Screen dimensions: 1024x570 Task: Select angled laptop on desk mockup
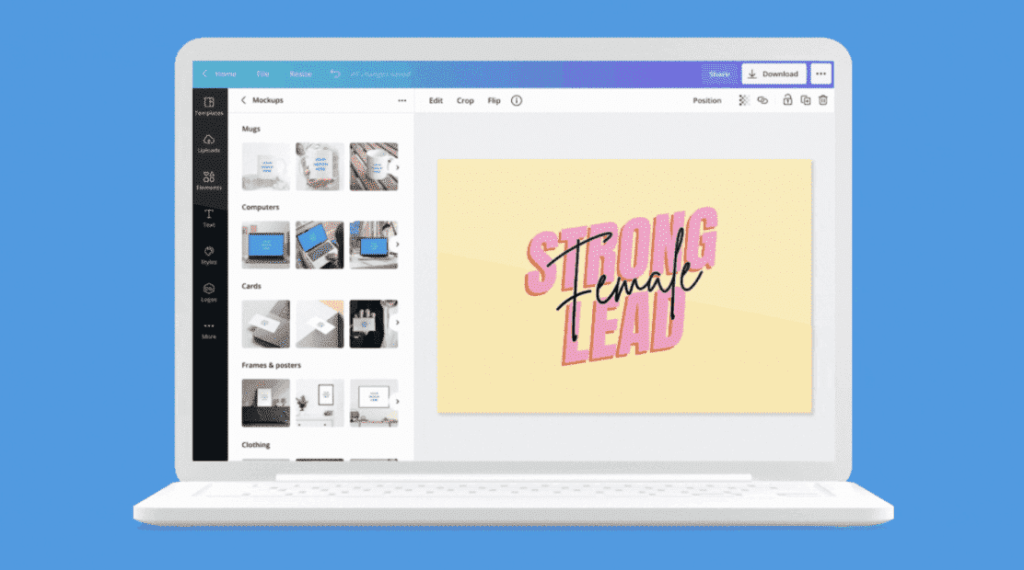[319, 245]
